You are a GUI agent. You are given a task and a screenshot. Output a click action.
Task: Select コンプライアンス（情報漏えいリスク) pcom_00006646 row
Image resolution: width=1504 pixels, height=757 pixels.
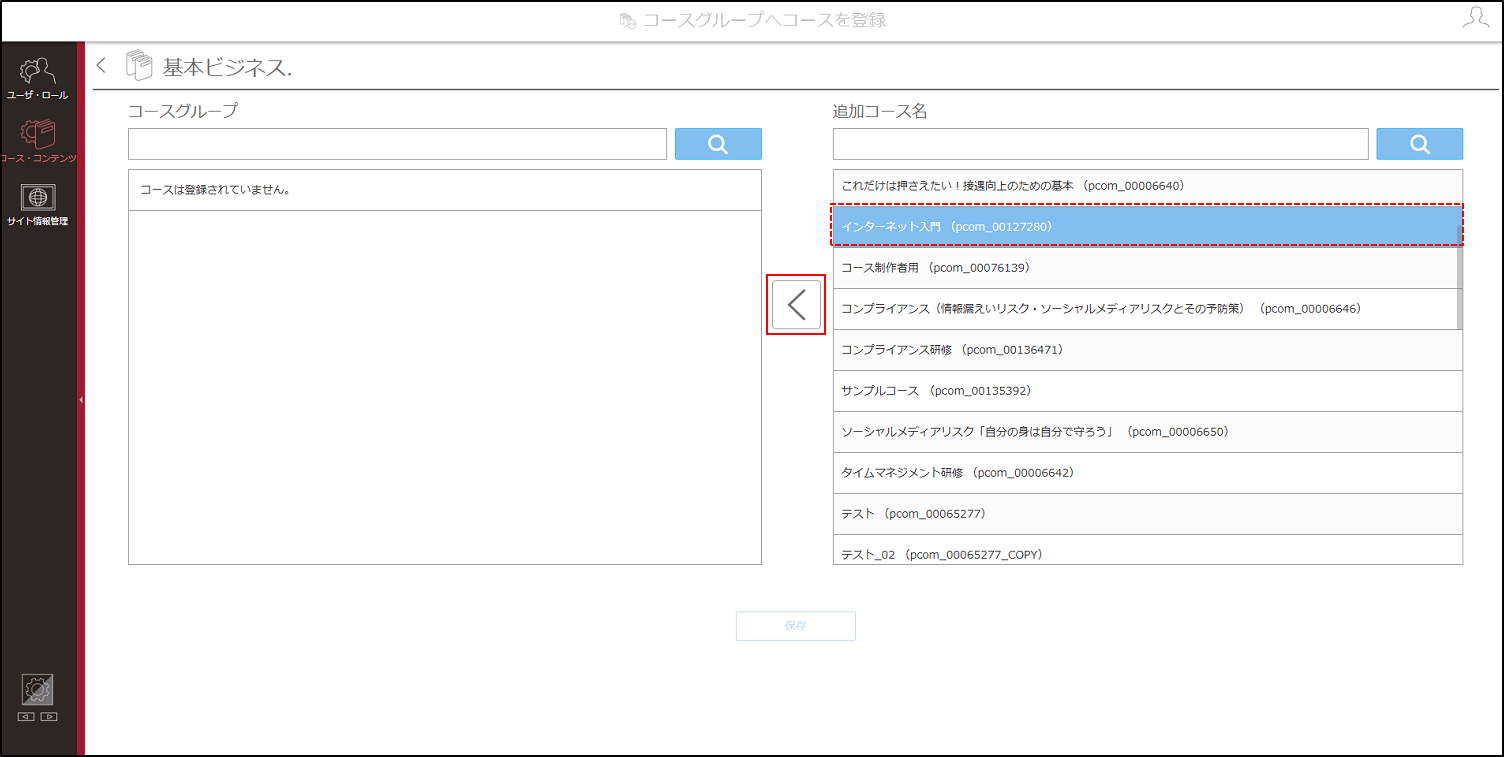tap(1147, 309)
